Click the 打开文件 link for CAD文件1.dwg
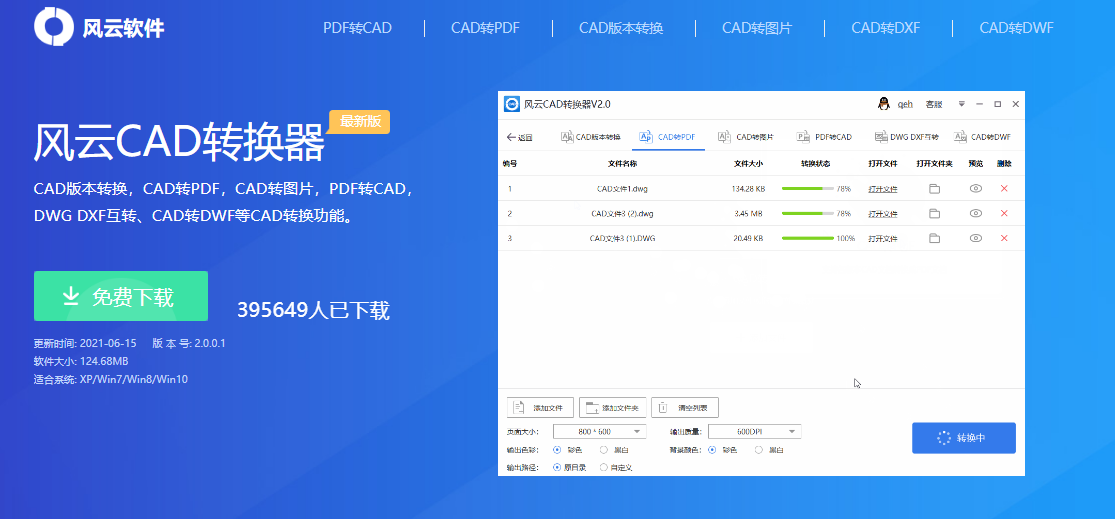The image size is (1115, 519). pyautogui.click(x=882, y=189)
